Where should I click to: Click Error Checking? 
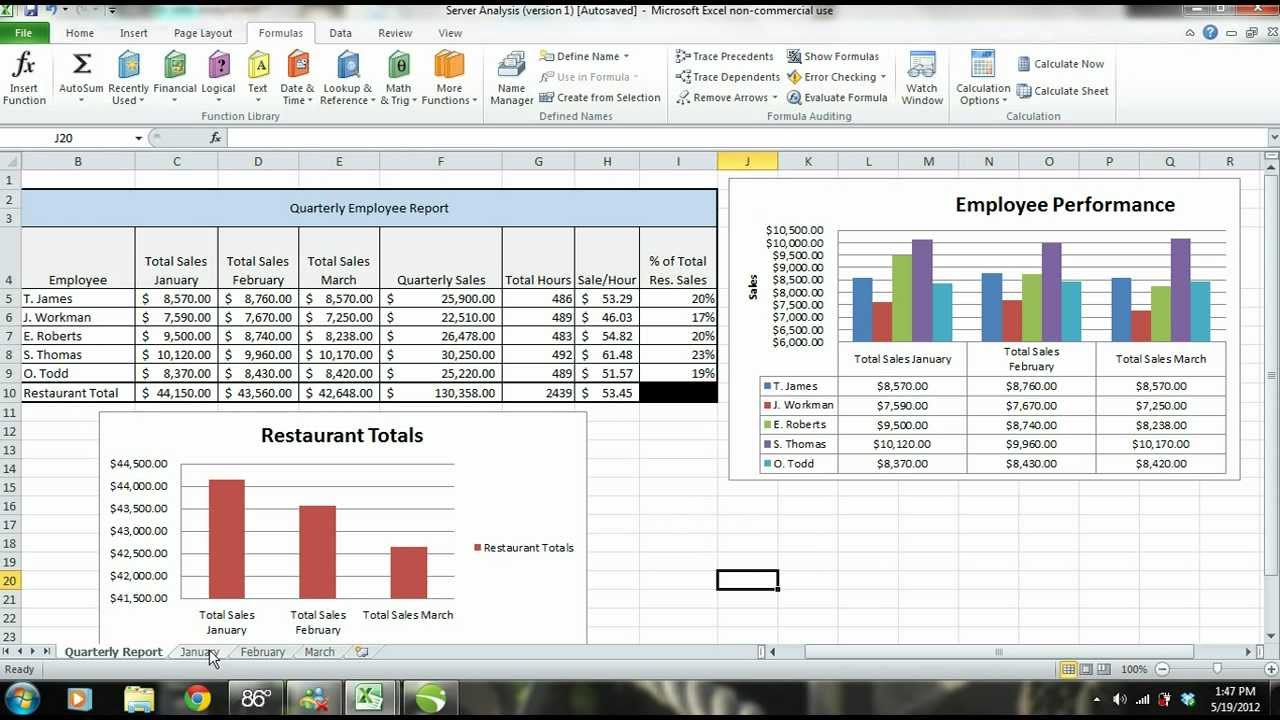831,77
